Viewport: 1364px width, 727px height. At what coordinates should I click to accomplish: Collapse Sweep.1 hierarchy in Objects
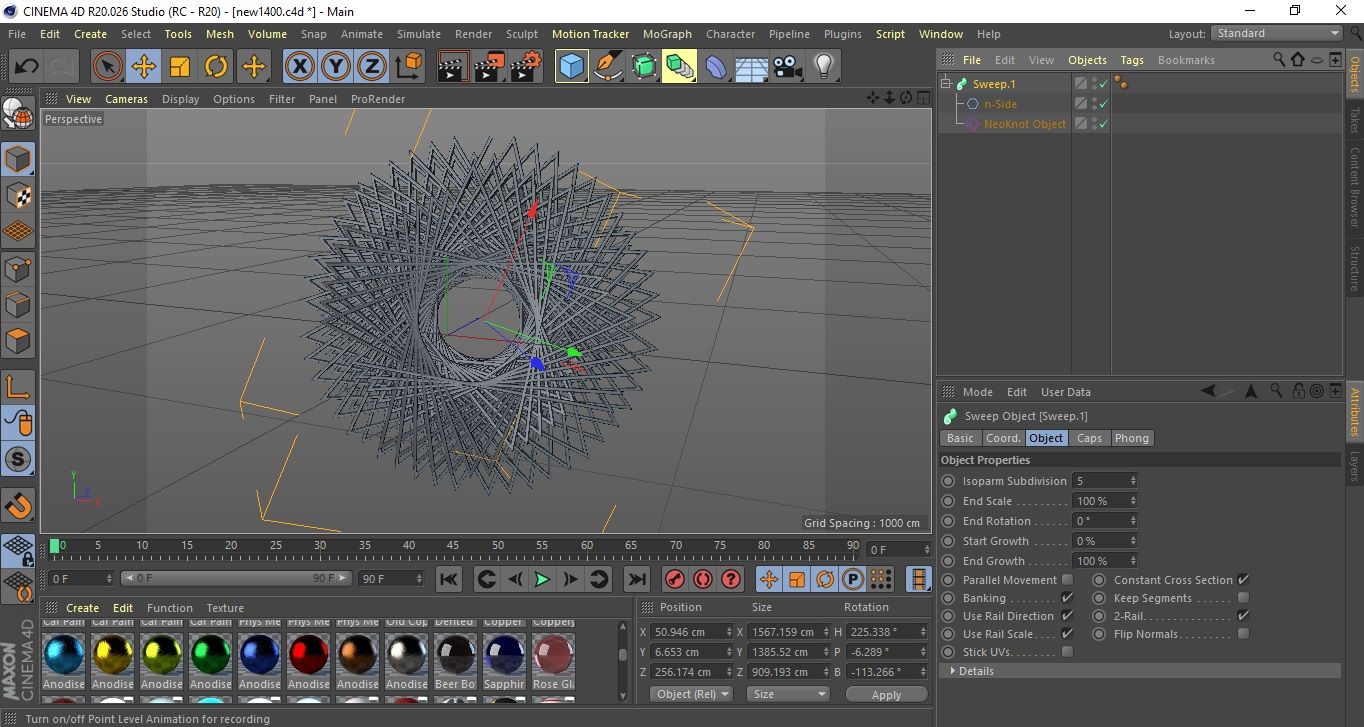pyautogui.click(x=947, y=84)
